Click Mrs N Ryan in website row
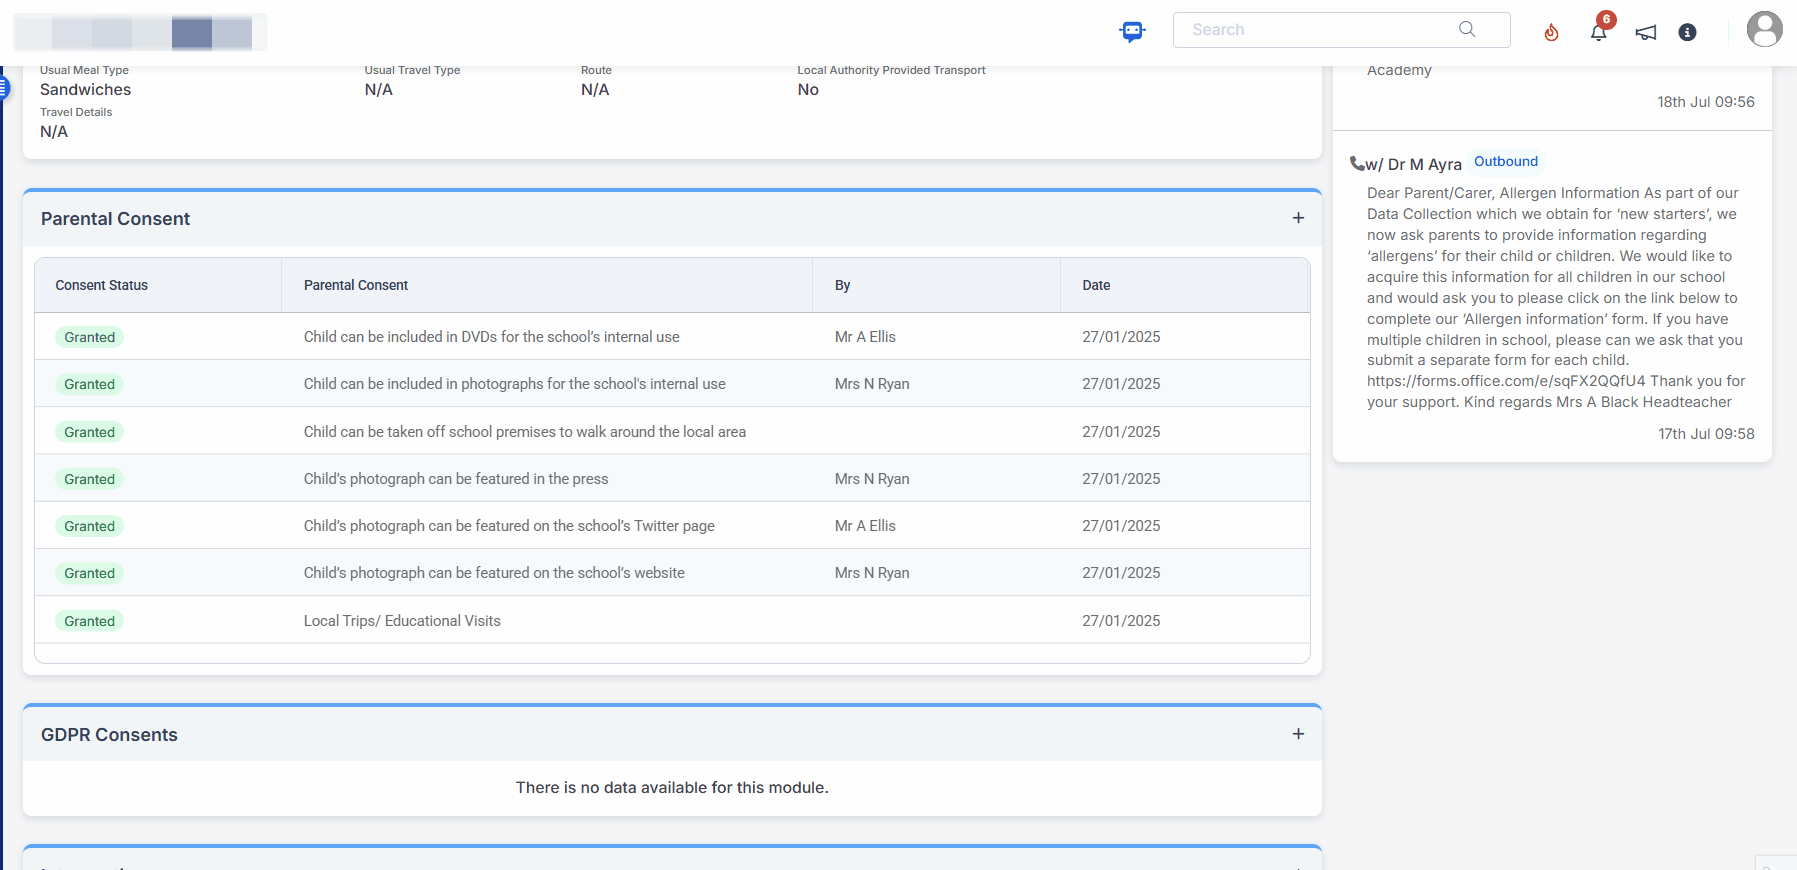The image size is (1797, 870). (872, 573)
